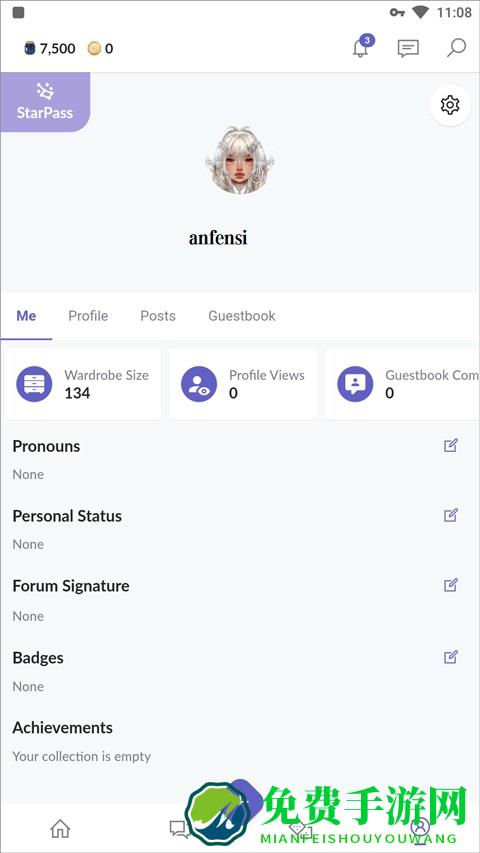Tap the search magnifier icon
This screenshot has width=480, height=853.
point(456,48)
